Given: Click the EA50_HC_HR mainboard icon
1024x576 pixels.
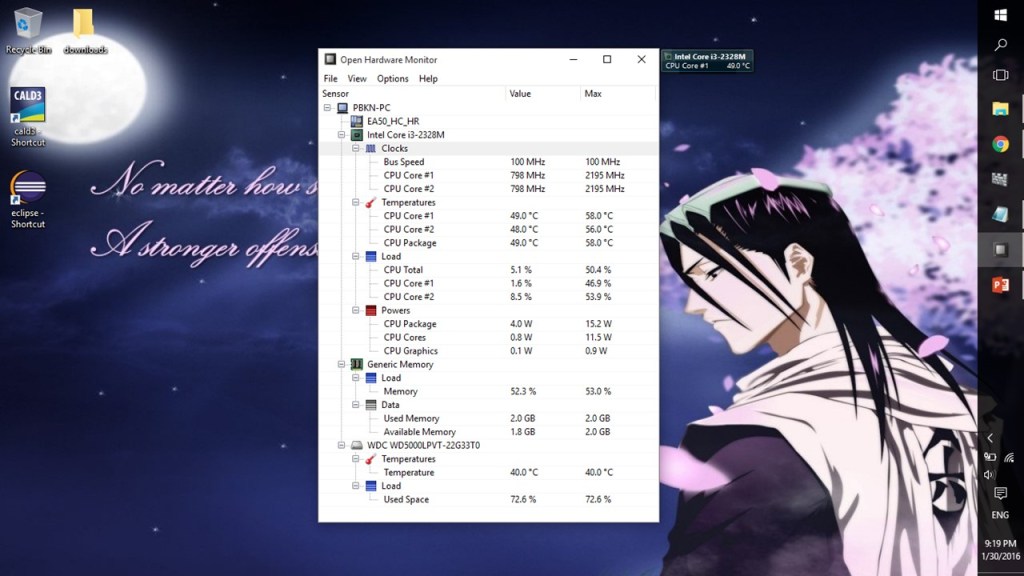Looking at the screenshot, I should point(356,122).
